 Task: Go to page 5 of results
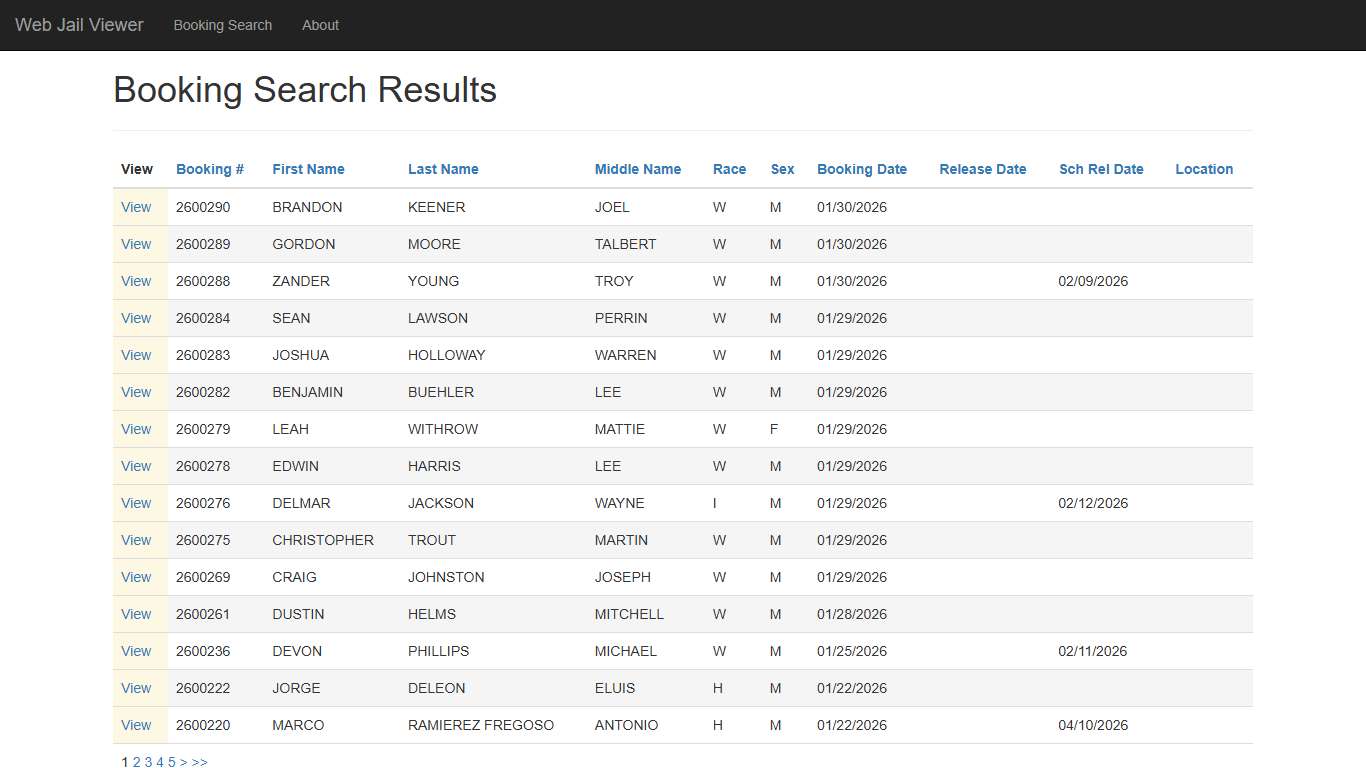171,762
